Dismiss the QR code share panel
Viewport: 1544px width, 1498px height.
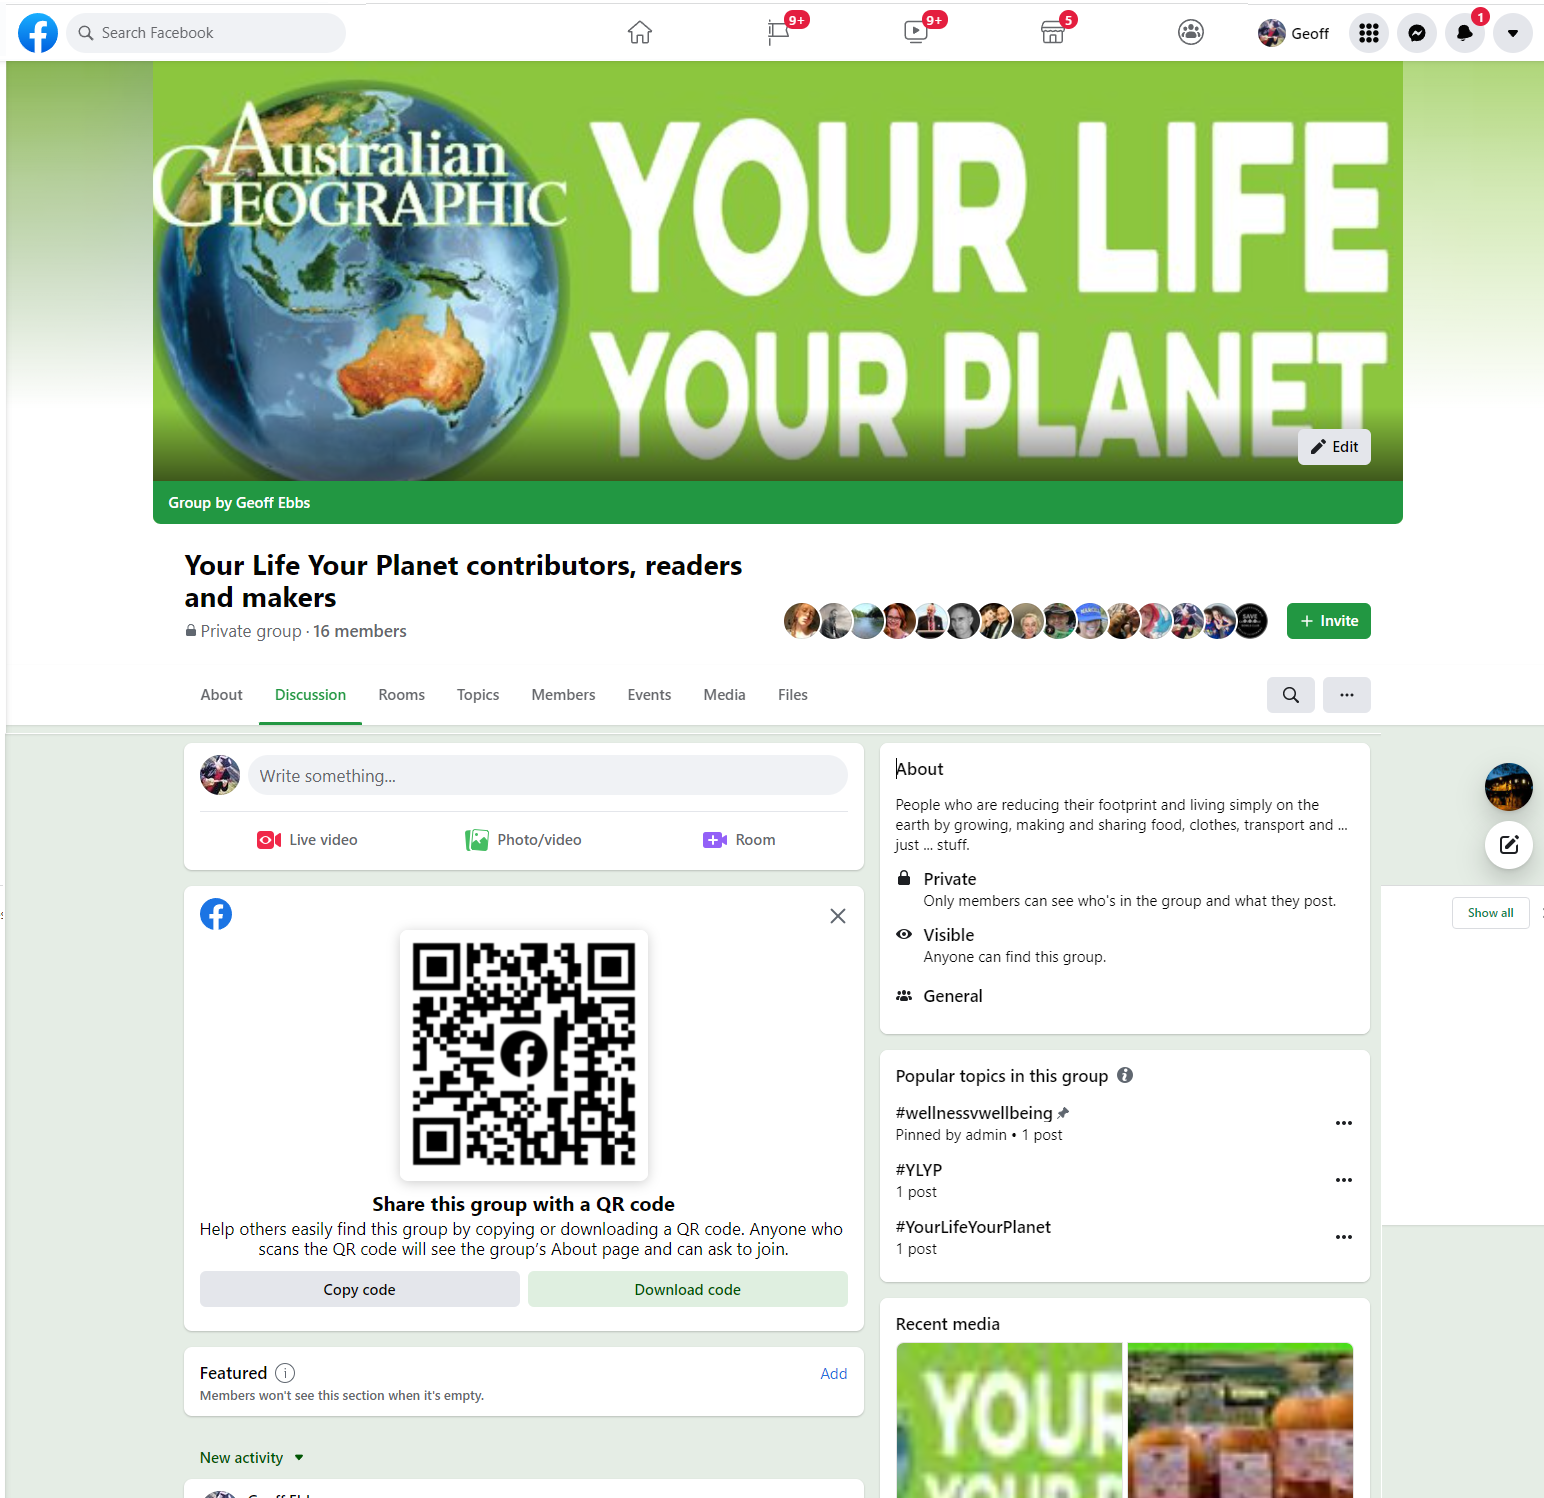[838, 915]
